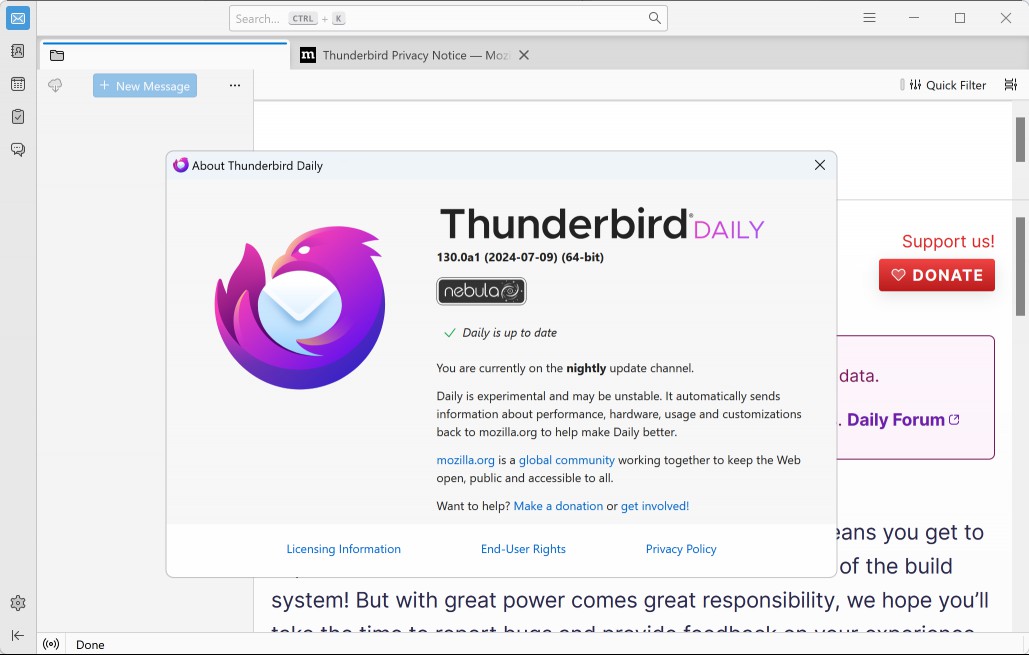Open message list display options icon

coord(1011,85)
